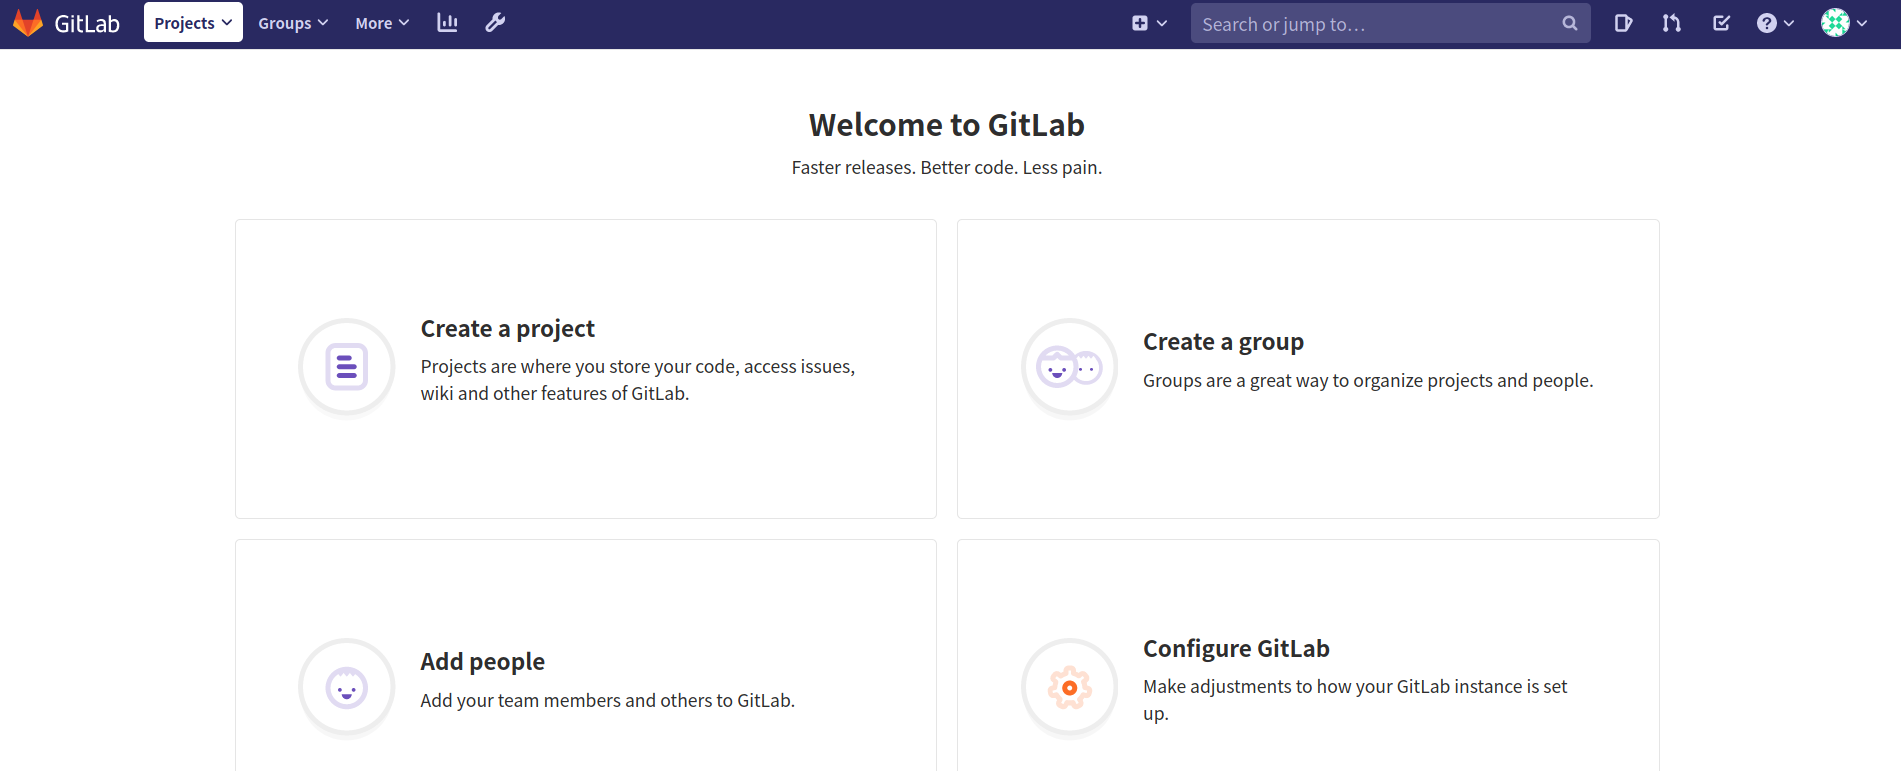The width and height of the screenshot is (1901, 771).
Task: Open the Groups dropdown menu
Action: point(292,23)
